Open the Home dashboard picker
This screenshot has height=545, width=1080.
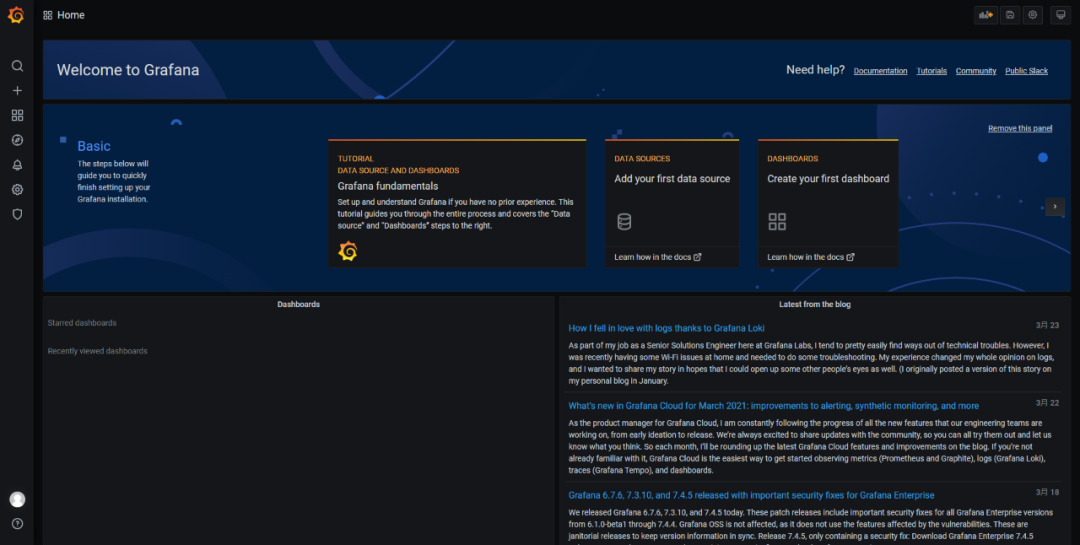71,15
